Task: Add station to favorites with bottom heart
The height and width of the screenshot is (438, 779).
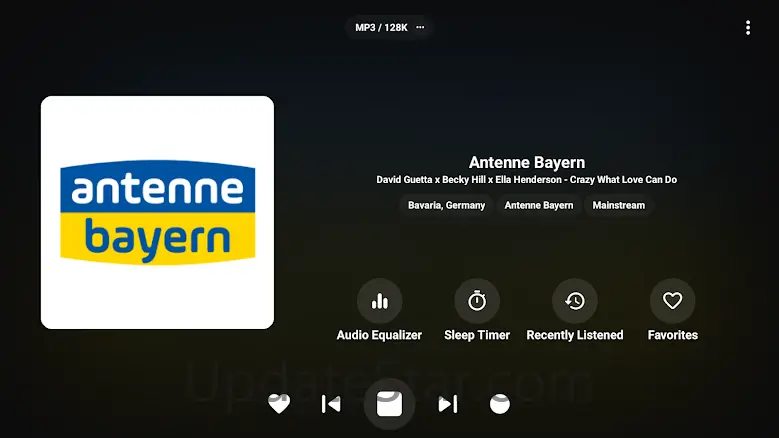Action: [x=279, y=404]
